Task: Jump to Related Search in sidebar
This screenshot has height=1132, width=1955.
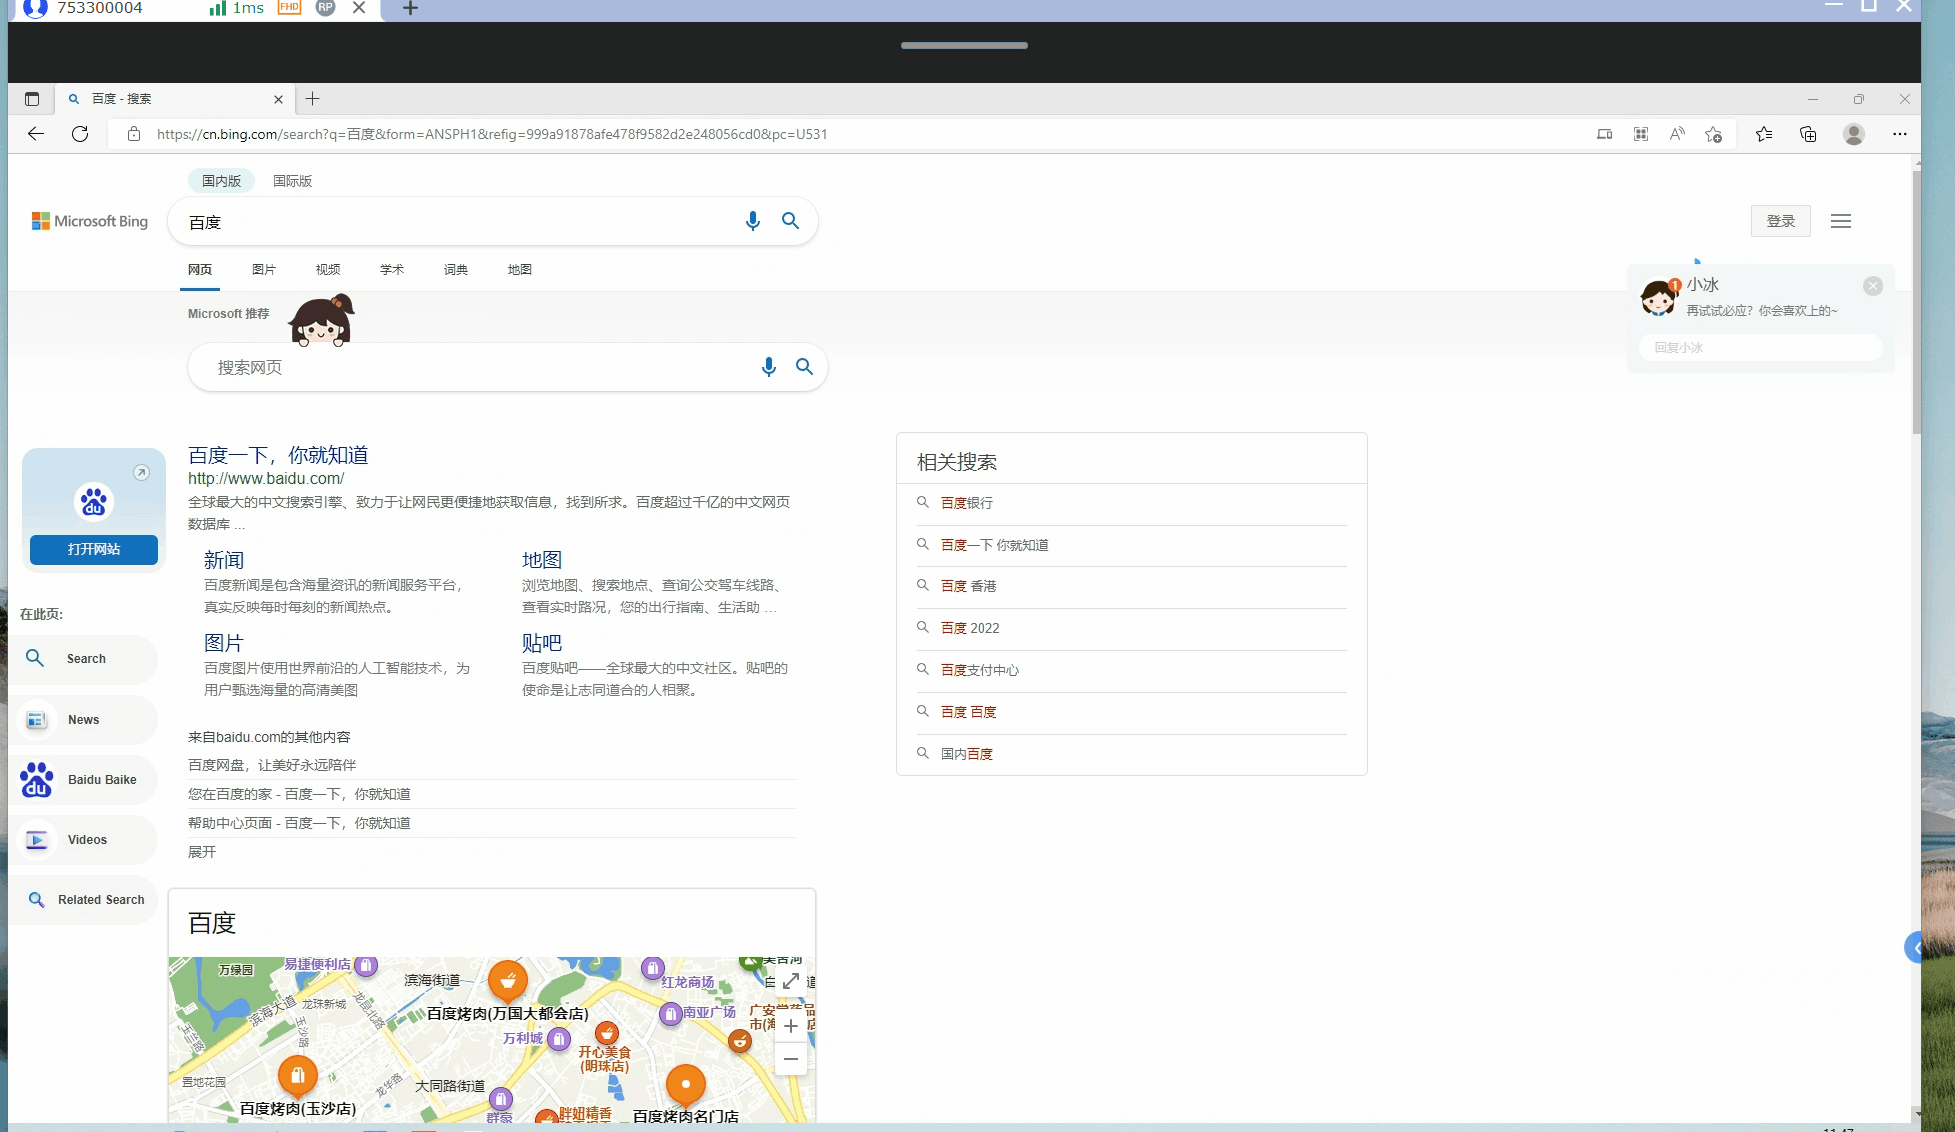Action: pyautogui.click(x=85, y=900)
